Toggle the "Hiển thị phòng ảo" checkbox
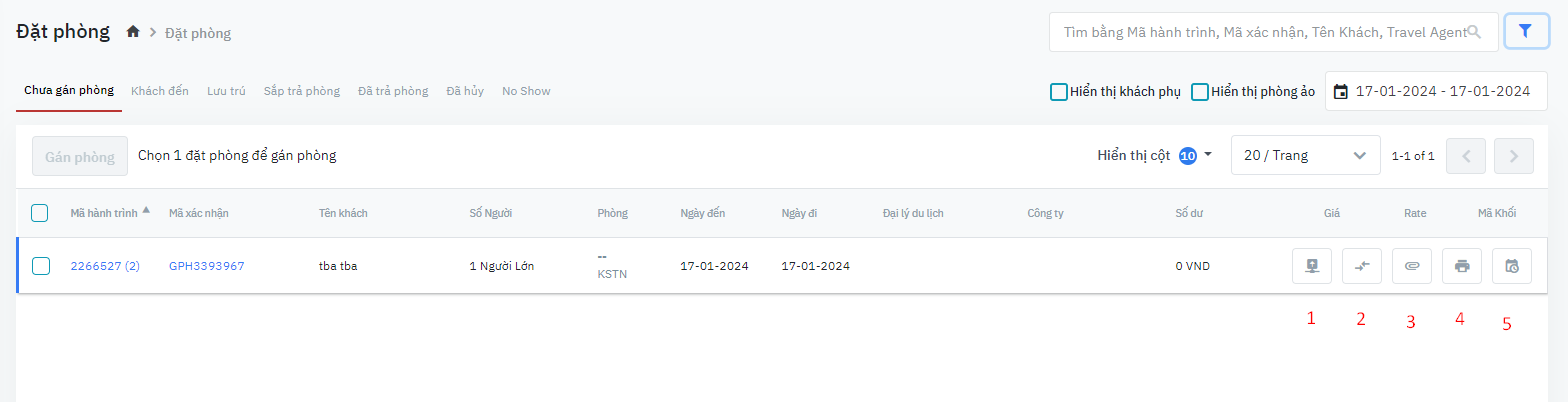Screen dimensions: 1568x402 click(1200, 92)
